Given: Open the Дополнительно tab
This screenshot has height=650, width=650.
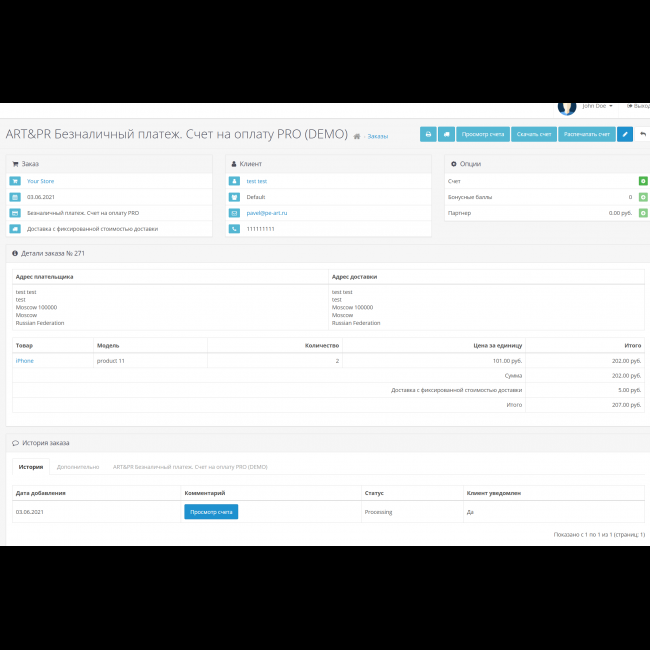Looking at the screenshot, I should (78, 467).
